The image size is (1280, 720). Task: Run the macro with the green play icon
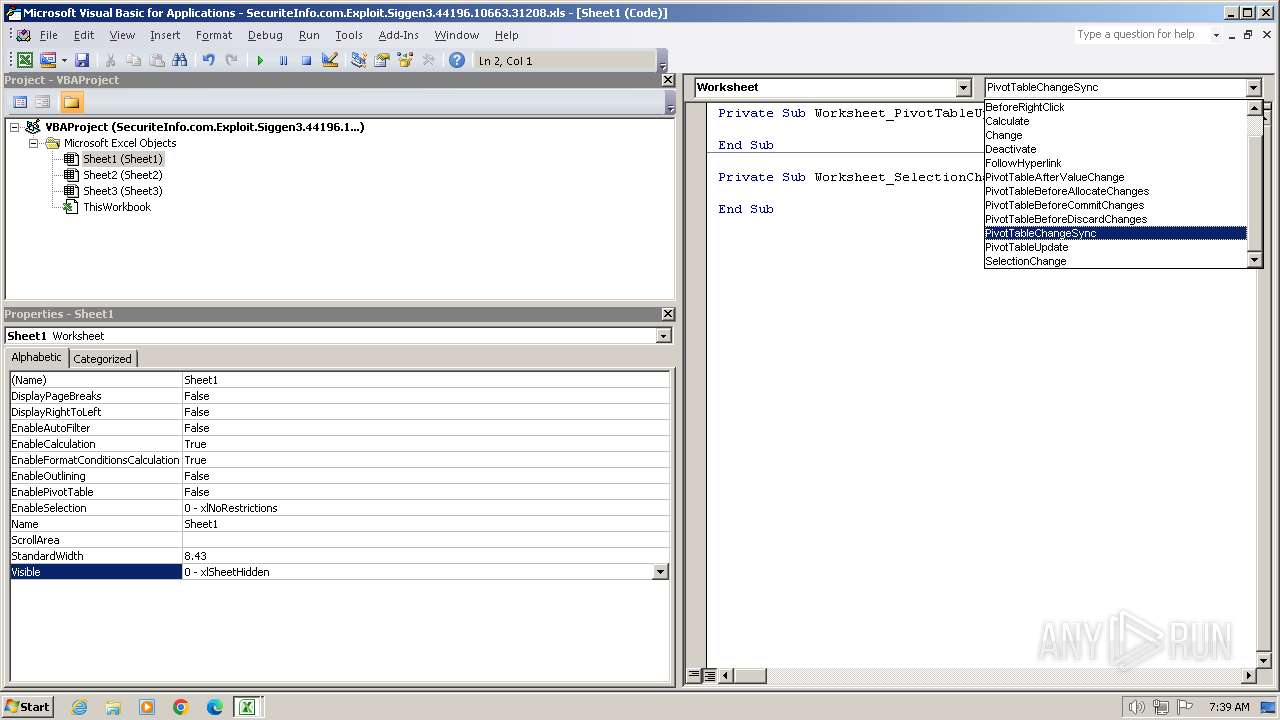(260, 60)
